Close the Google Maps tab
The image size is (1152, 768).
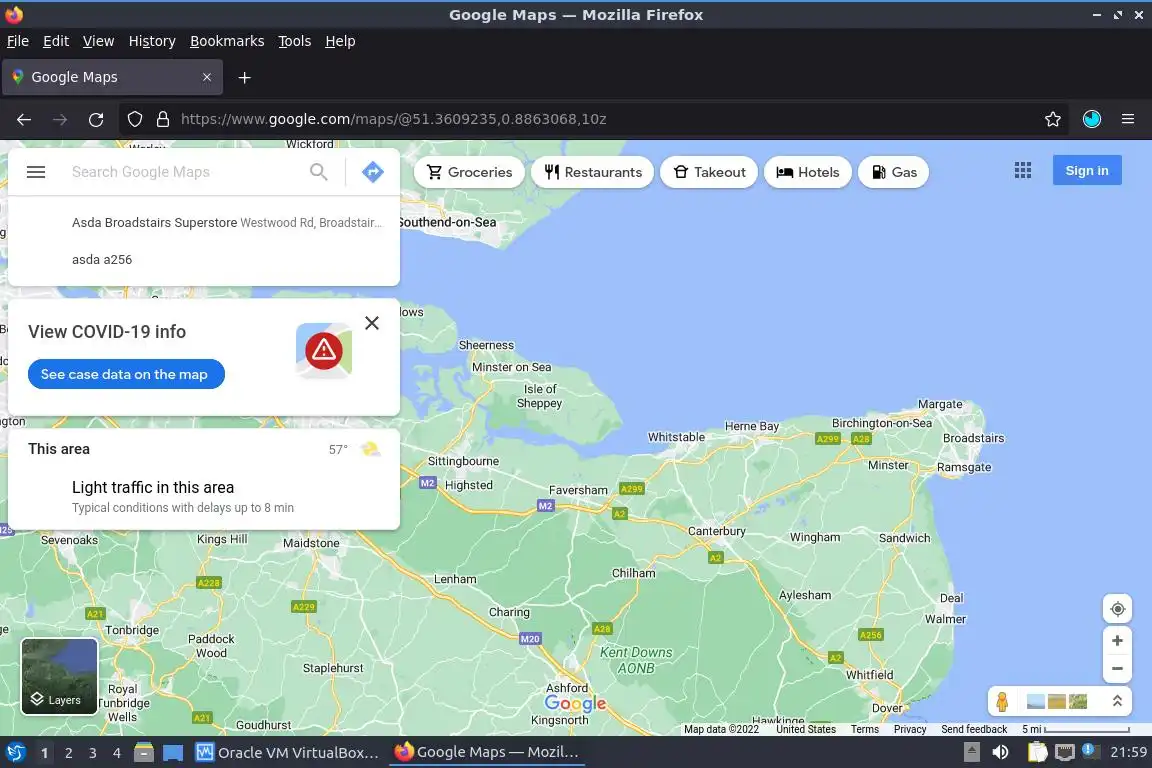(x=207, y=77)
